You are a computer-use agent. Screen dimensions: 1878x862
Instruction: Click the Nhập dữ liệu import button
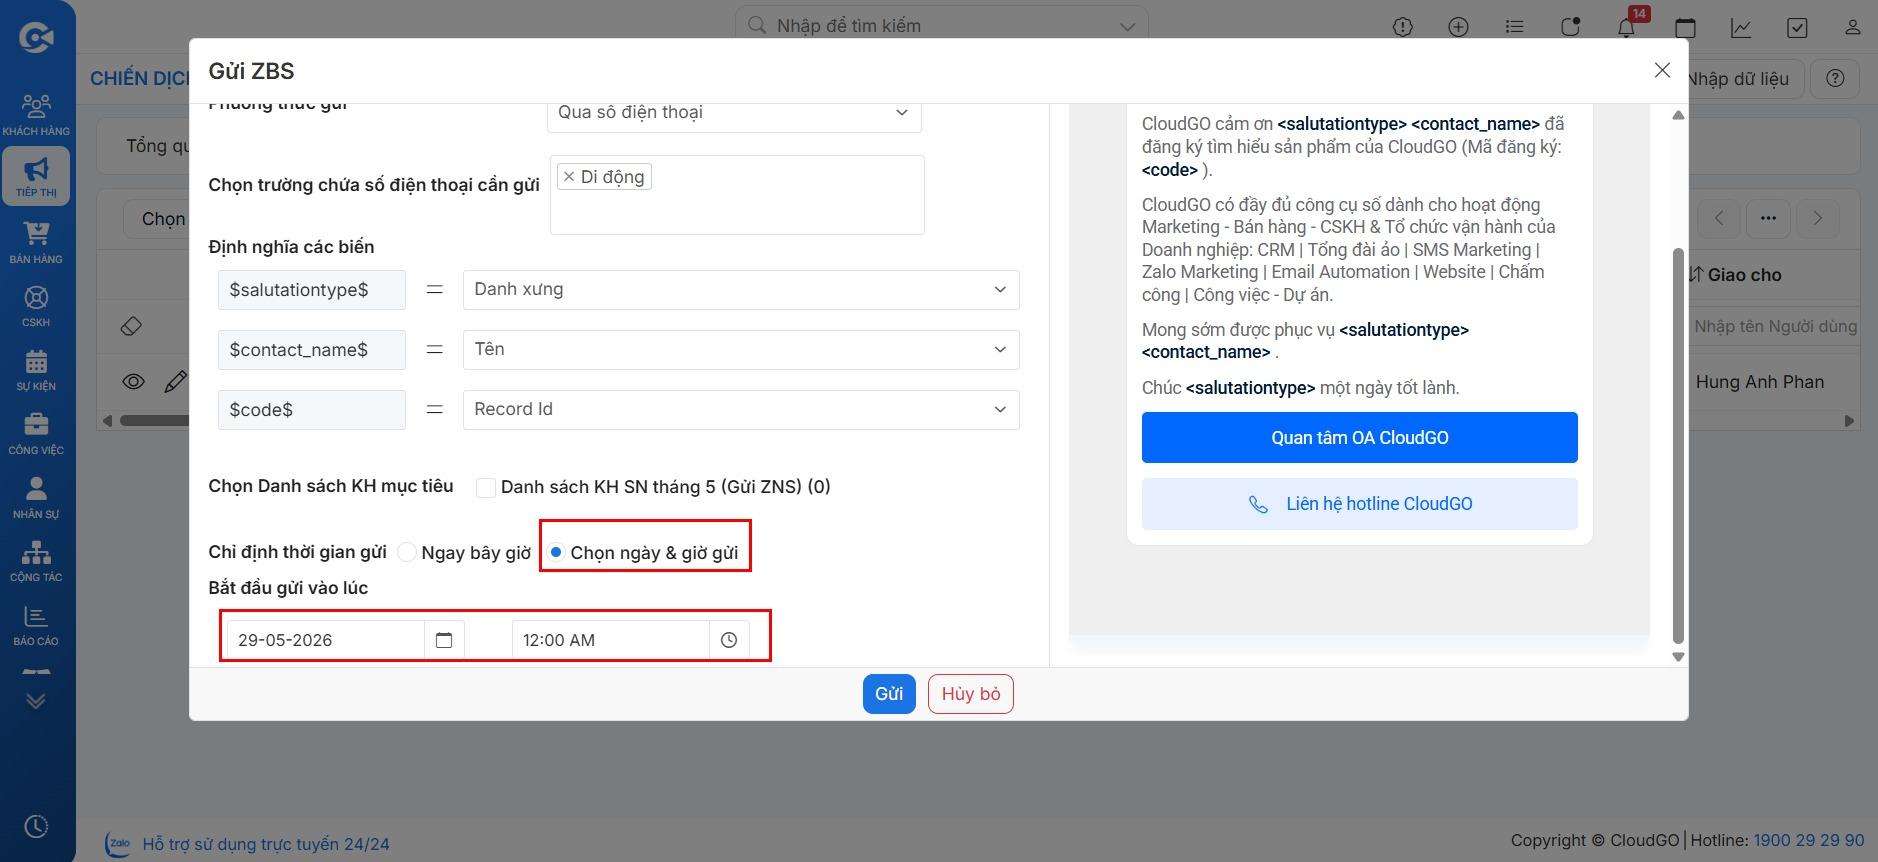point(1746,78)
